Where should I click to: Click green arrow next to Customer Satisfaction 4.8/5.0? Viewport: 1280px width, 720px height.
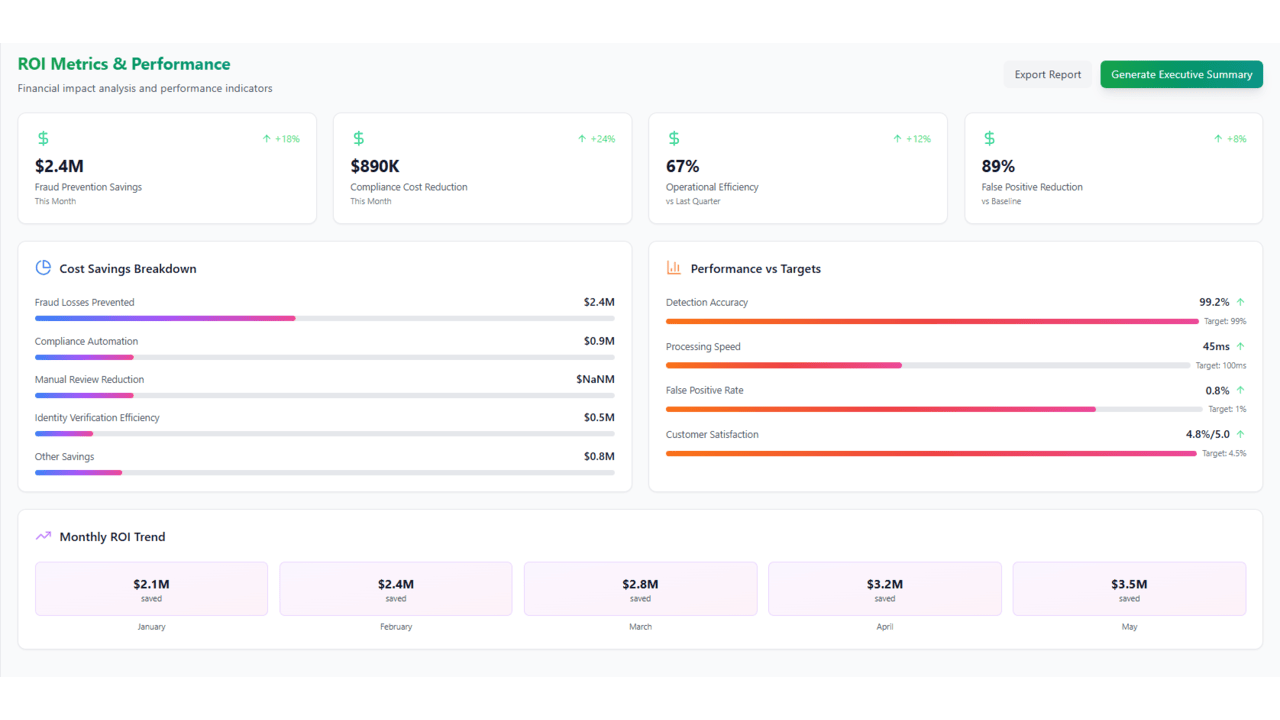point(1240,434)
